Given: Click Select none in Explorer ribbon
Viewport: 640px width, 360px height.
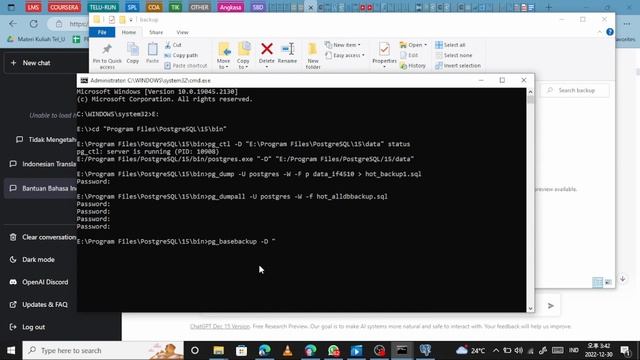Looking at the screenshot, I should pyautogui.click(x=453, y=55).
